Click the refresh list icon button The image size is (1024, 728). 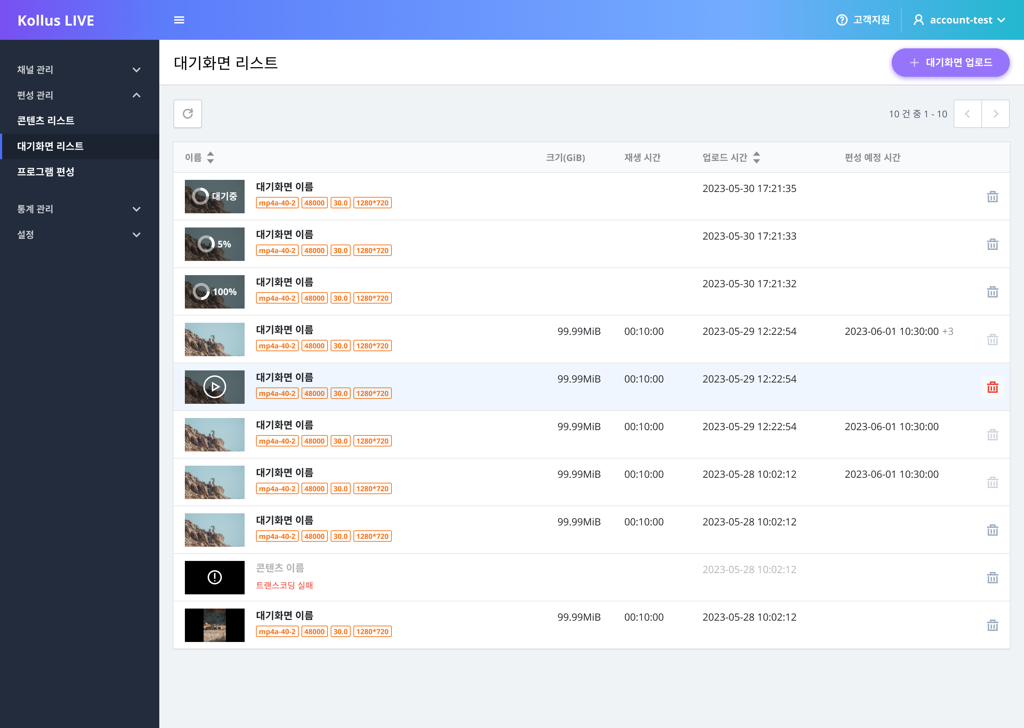tap(188, 114)
